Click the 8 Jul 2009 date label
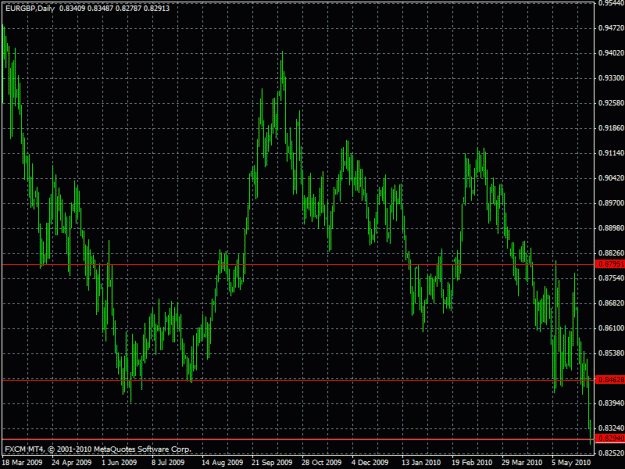The width and height of the screenshot is (625, 469). (168, 462)
